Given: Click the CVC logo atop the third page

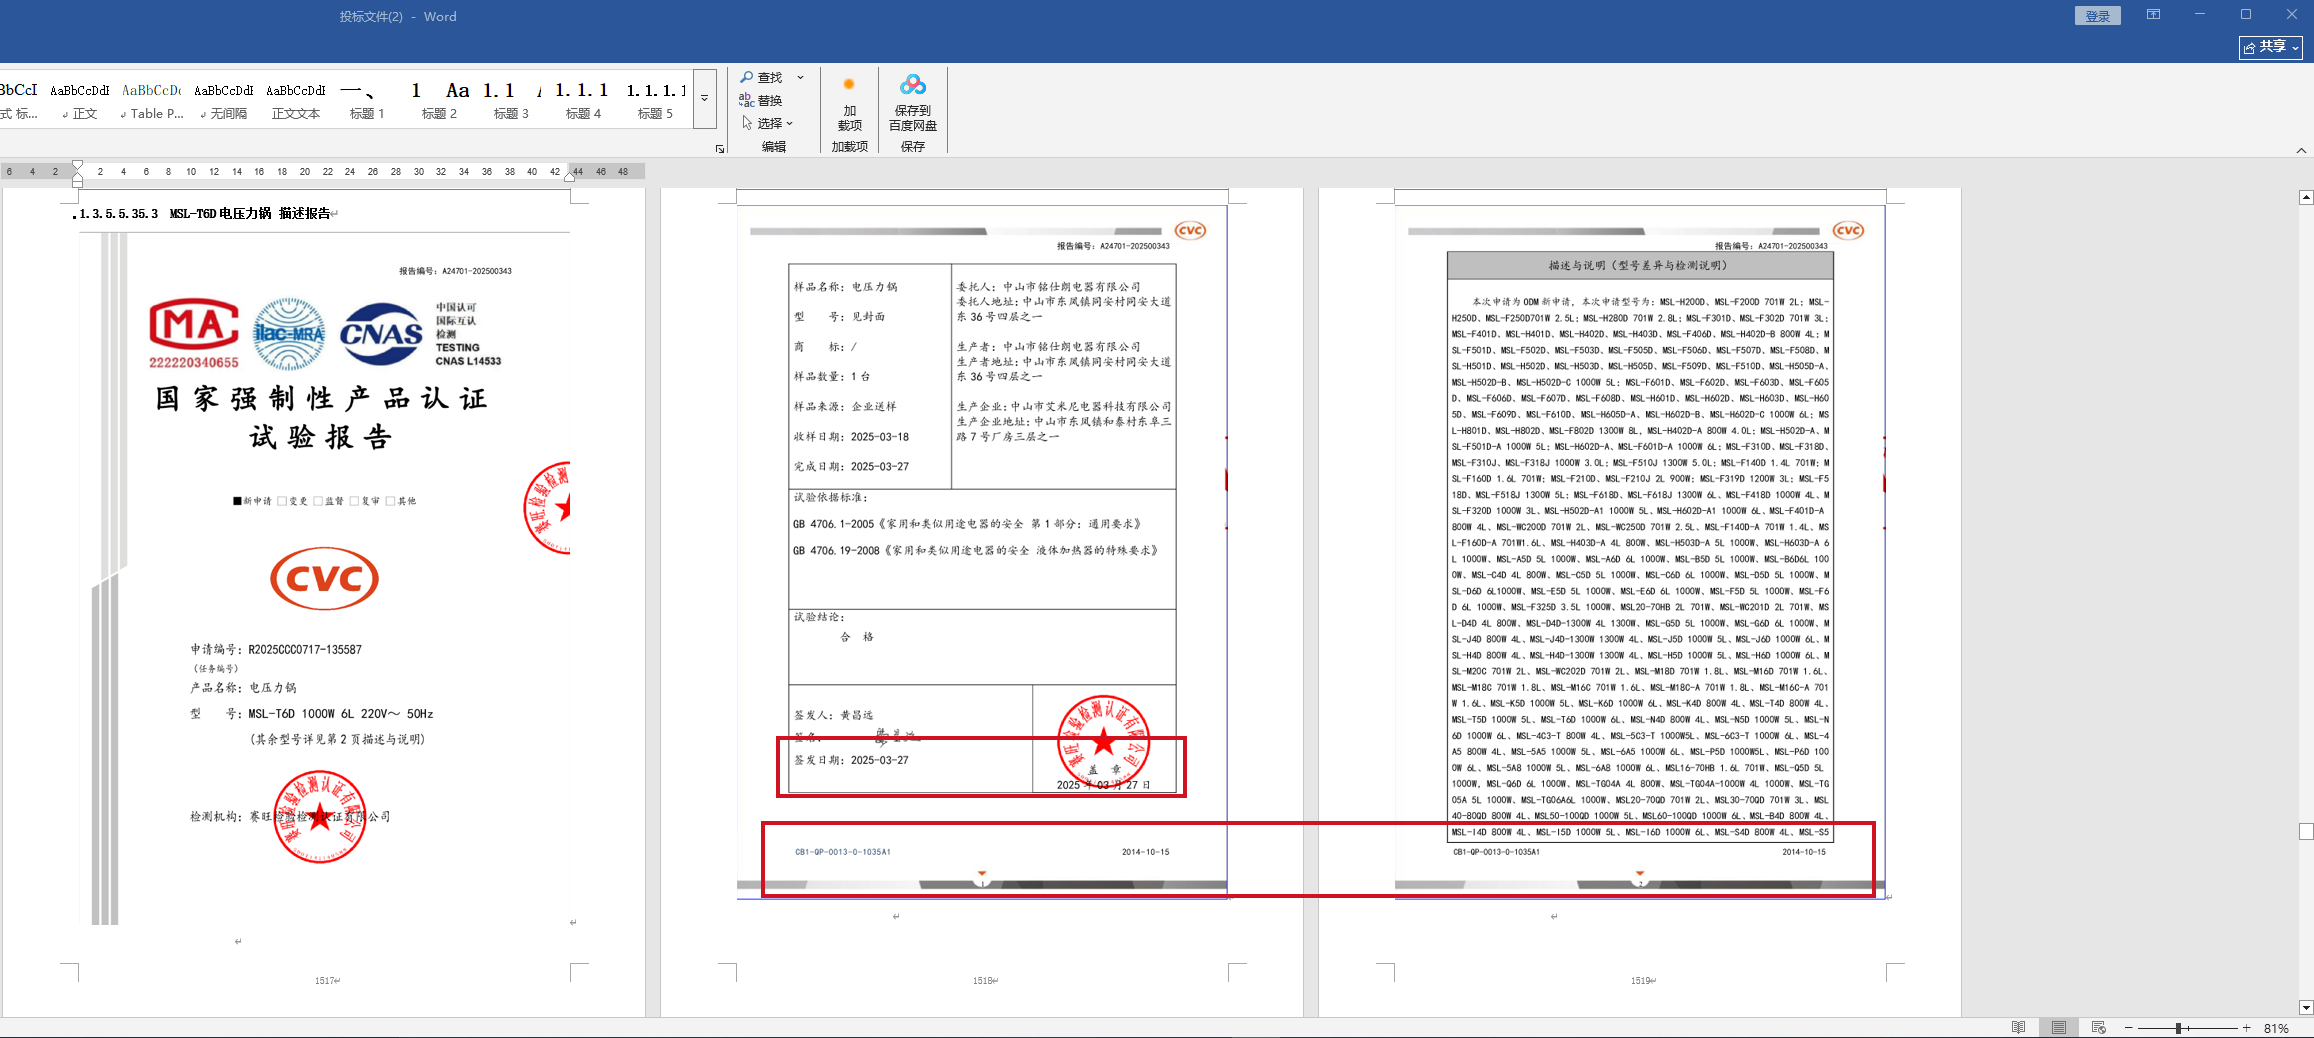Looking at the screenshot, I should [1848, 230].
